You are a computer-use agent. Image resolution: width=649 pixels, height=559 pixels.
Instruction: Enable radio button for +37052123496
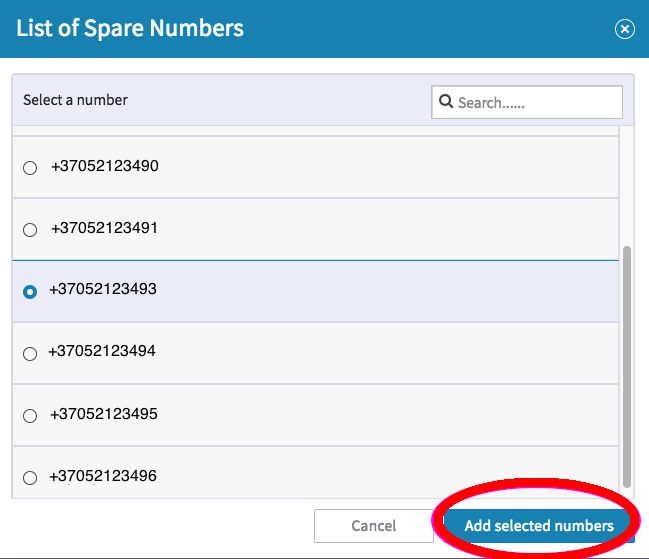[30, 477]
